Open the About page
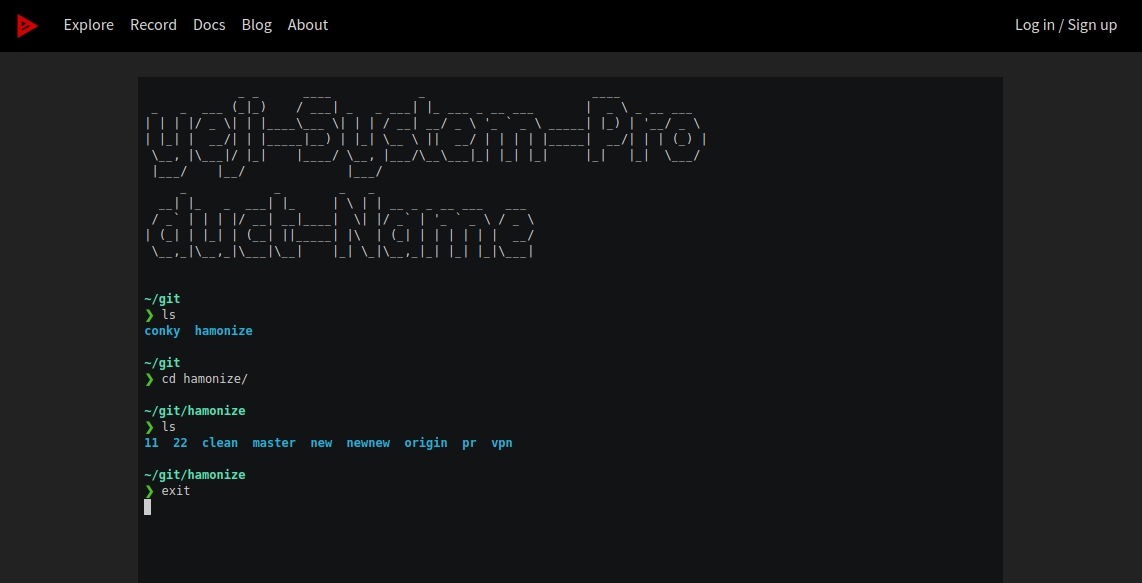Viewport: 1142px width, 583px height. click(307, 25)
